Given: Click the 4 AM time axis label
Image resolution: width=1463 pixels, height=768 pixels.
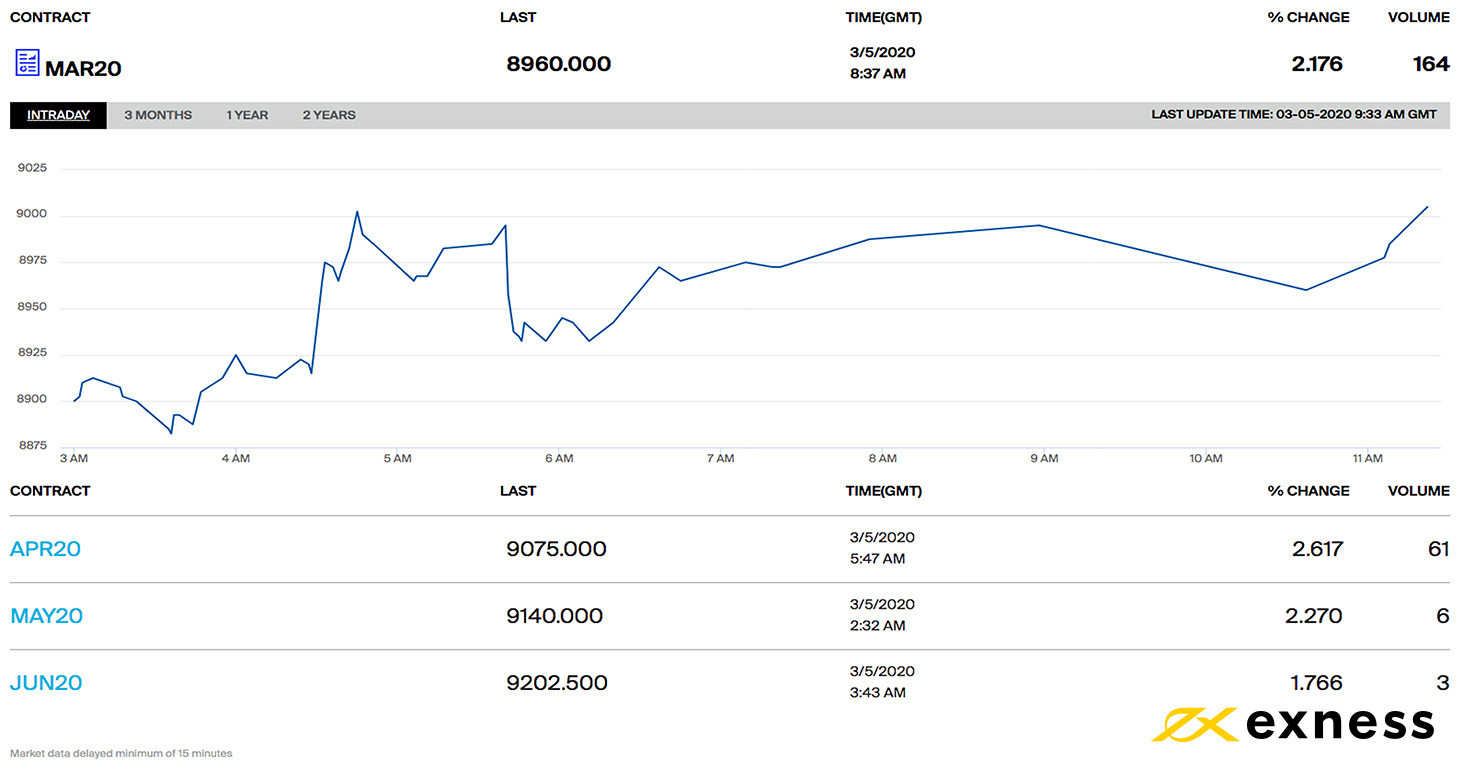Looking at the screenshot, I should click(236, 459).
